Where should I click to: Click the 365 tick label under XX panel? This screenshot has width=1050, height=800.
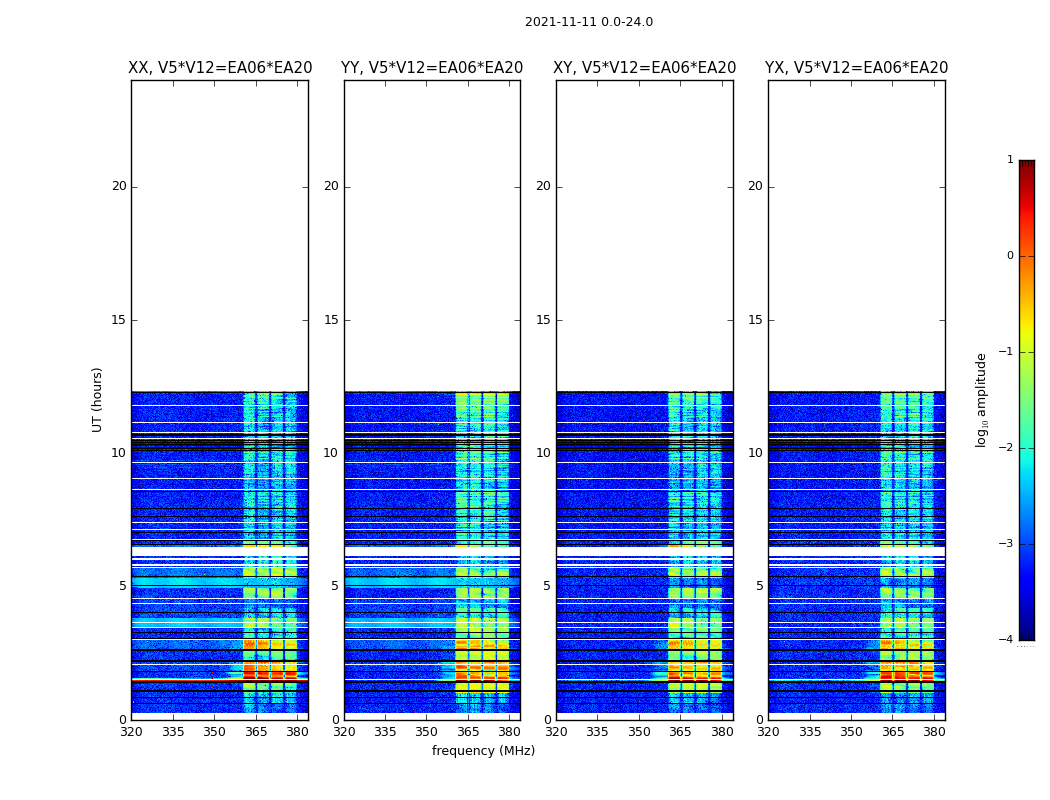pos(256,732)
